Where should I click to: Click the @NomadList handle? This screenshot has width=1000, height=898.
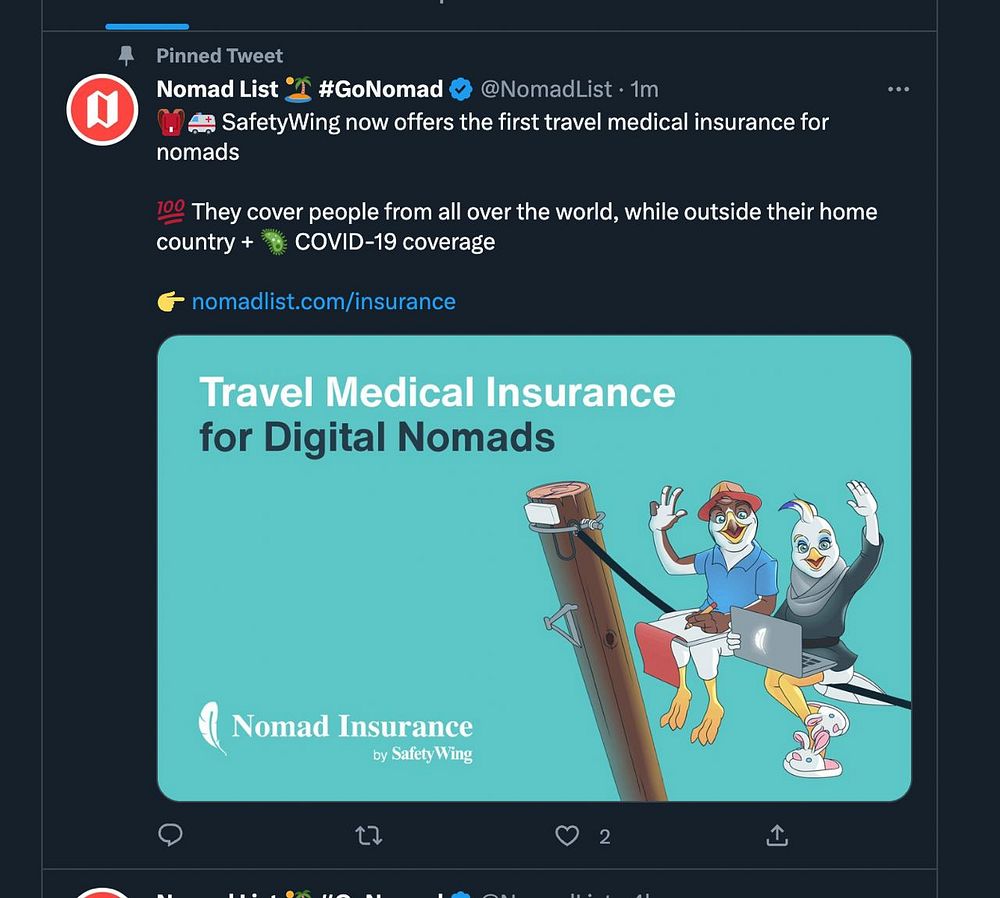546,90
